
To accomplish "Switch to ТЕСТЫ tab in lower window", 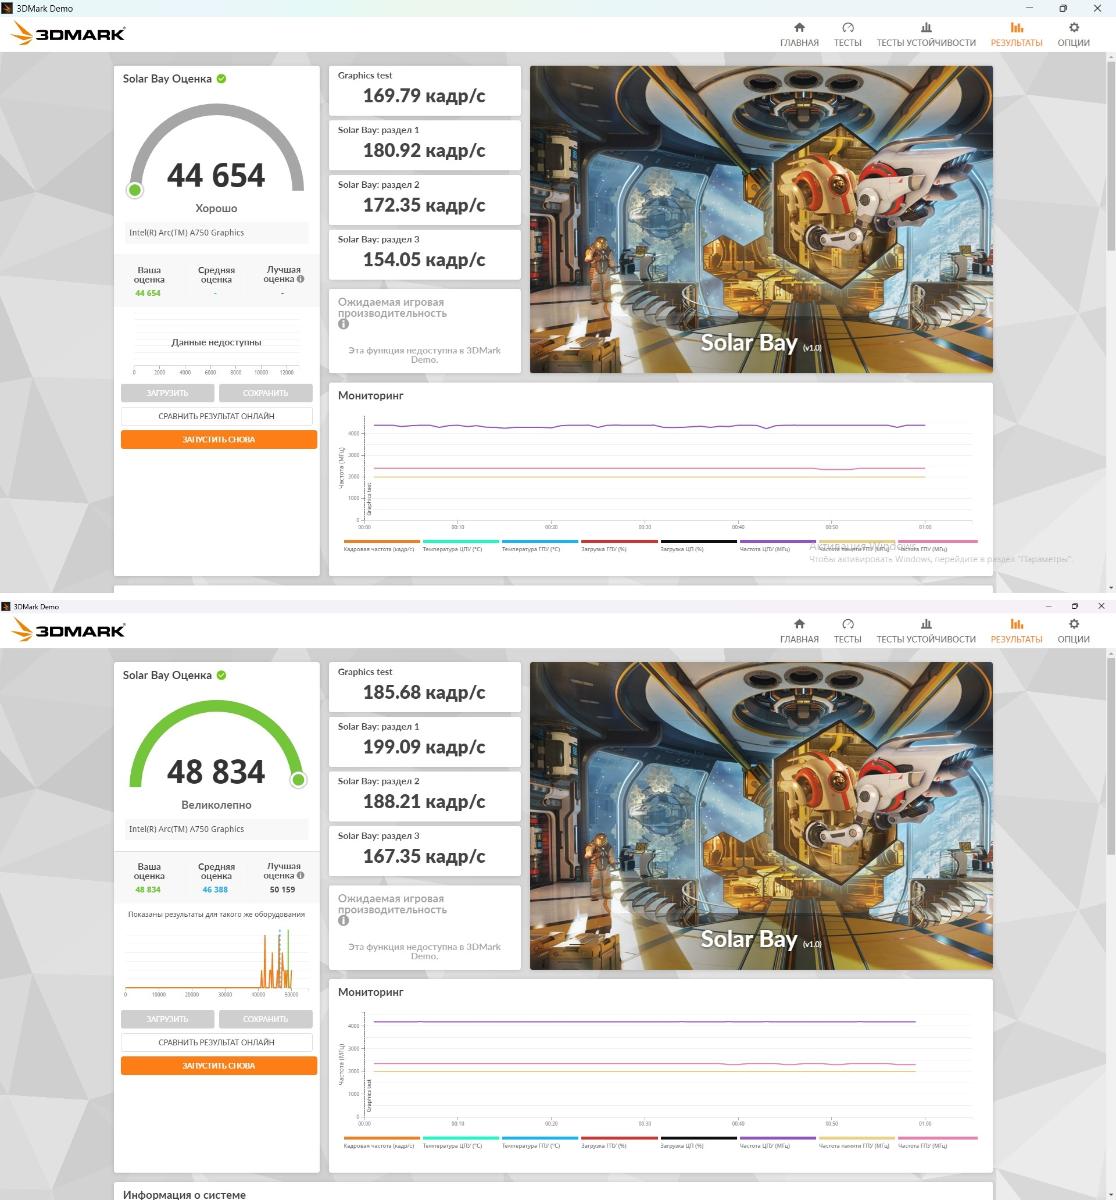I will pyautogui.click(x=848, y=630).
